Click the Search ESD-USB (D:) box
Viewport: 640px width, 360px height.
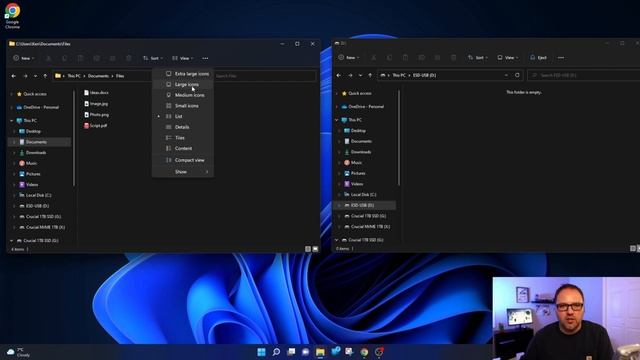point(584,75)
